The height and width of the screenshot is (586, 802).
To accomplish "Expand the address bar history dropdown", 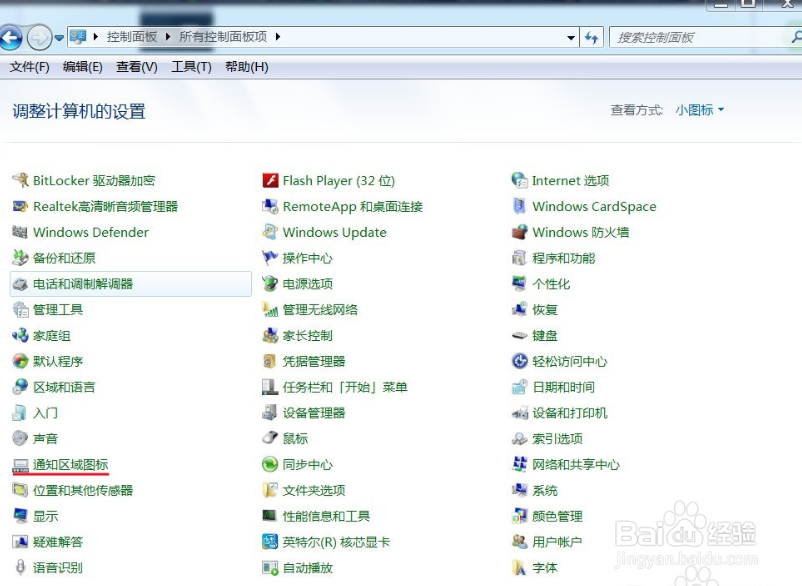I will coord(571,36).
